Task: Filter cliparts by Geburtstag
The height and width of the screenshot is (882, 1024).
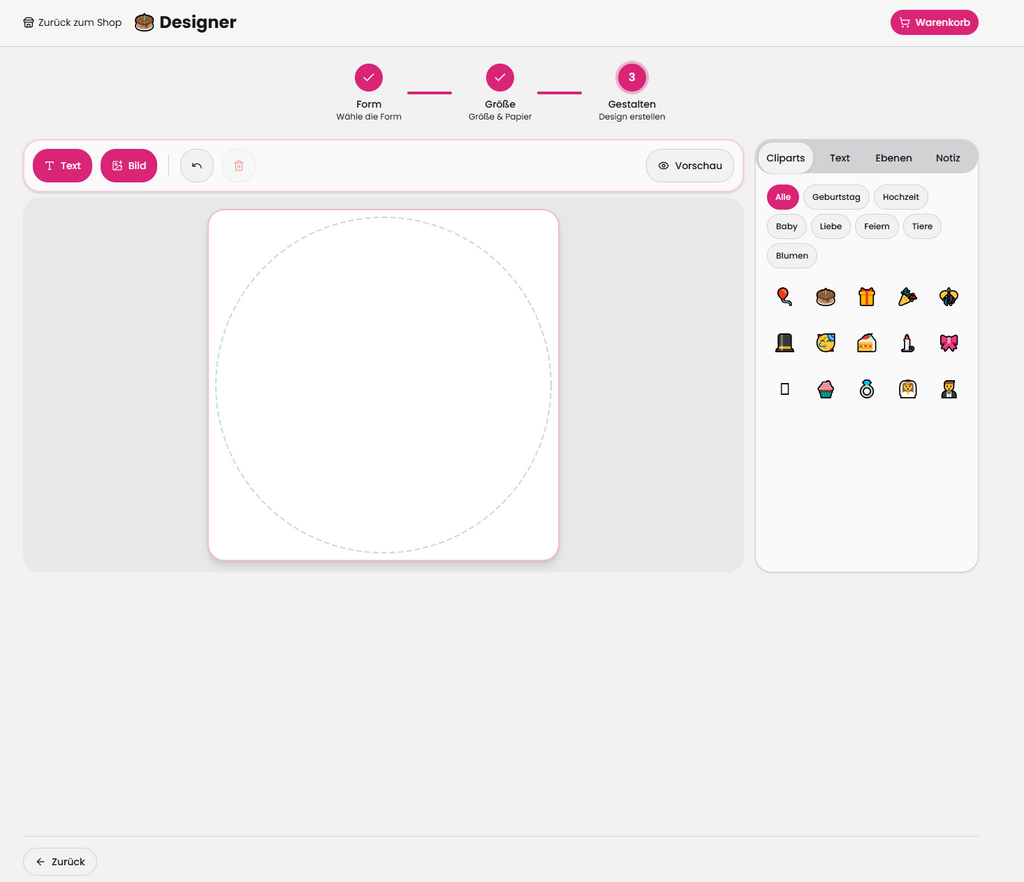Action: [x=836, y=197]
